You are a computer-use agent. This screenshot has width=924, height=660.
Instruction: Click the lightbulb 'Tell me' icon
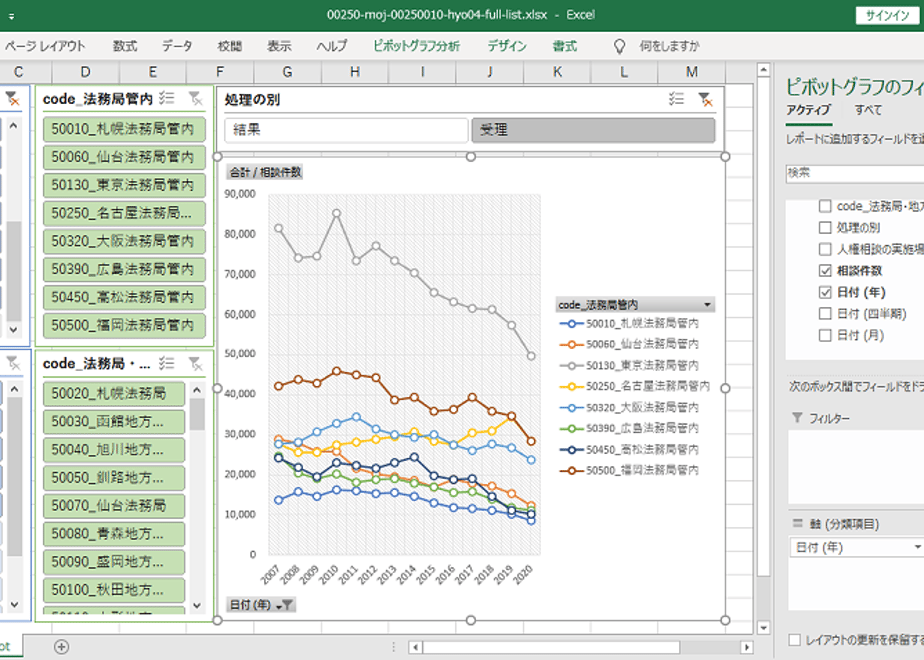[x=619, y=46]
